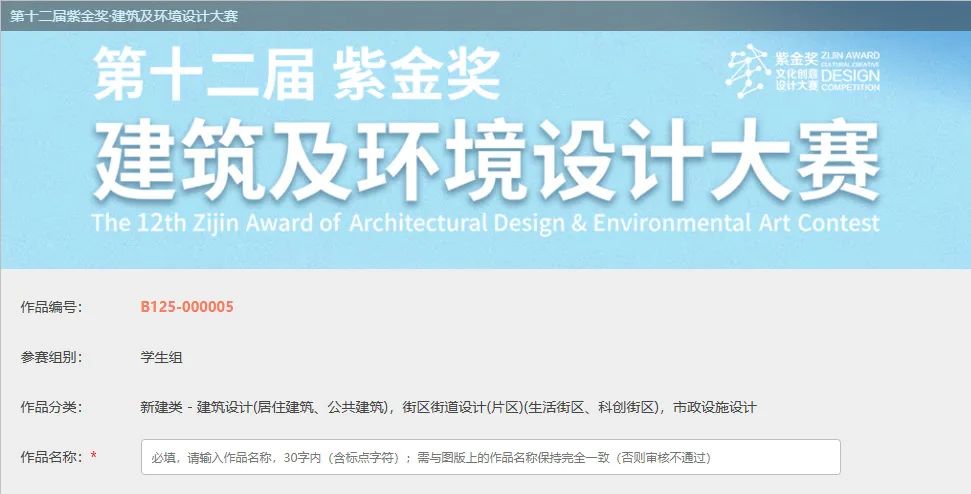The image size is (971, 494).
Task: Click the 作品名称 field label
Action: pos(51,457)
